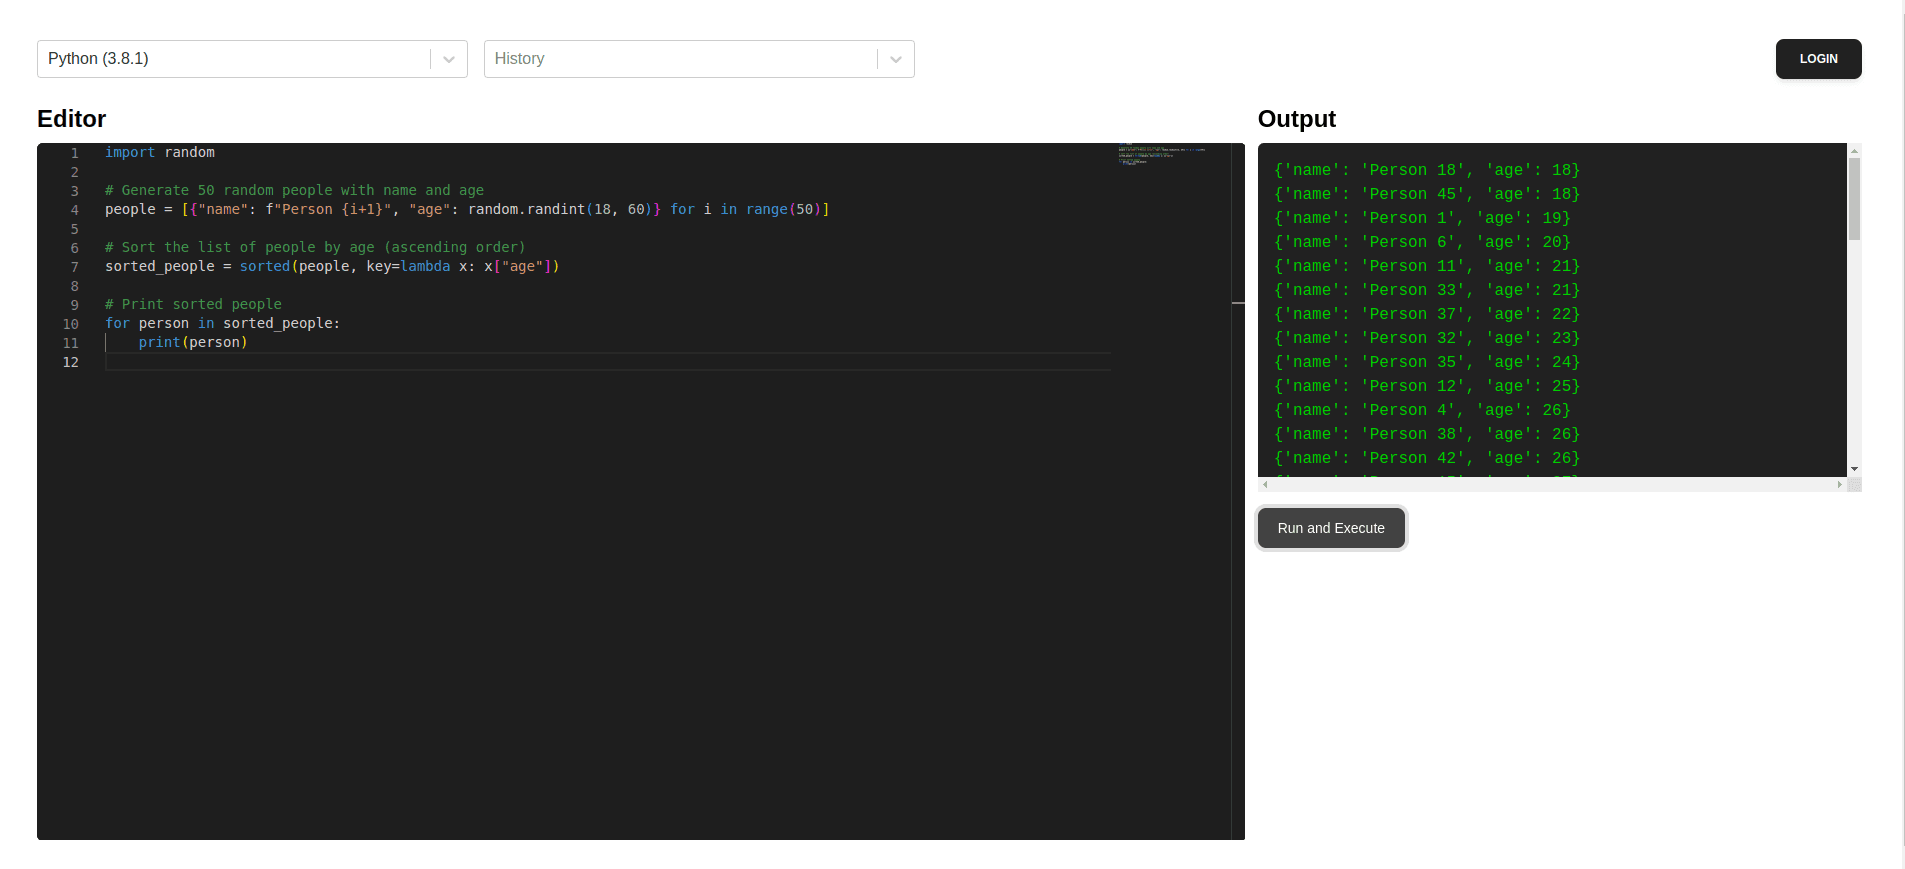Click line number 1 in the editor gutter

coord(74,153)
